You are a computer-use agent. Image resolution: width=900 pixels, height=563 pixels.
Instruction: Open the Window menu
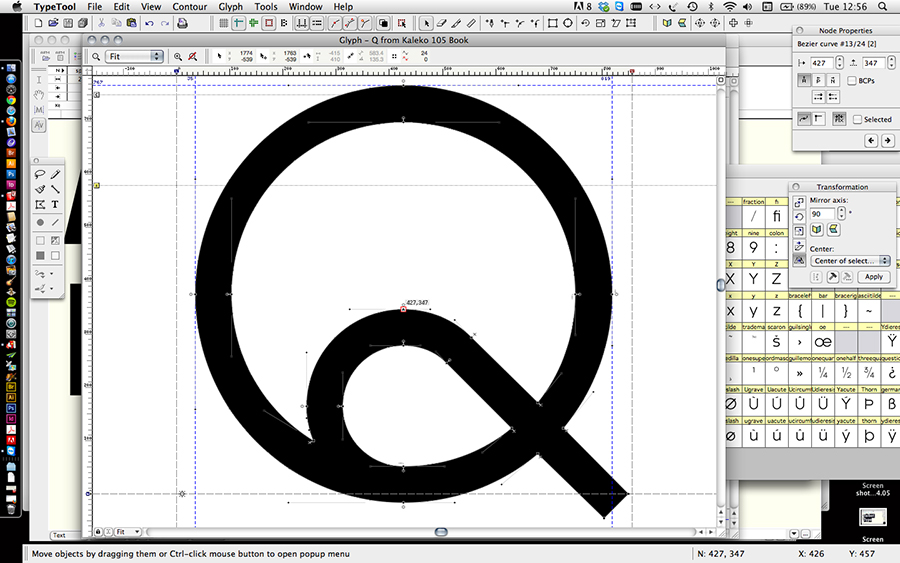click(x=305, y=6)
